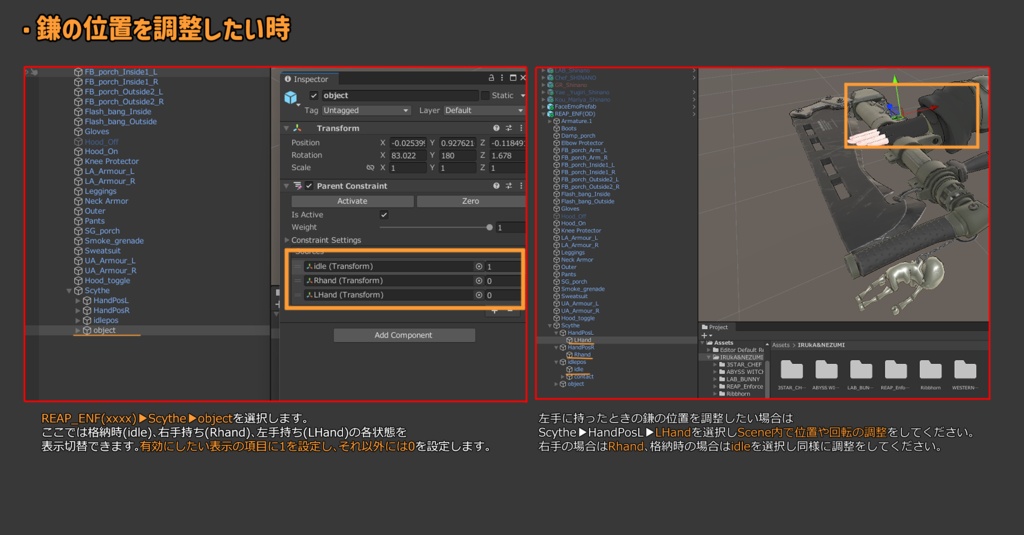Collapse Scythe in the hierarchy beside the Inspector
This screenshot has width=1024, height=535.
click(x=69, y=291)
